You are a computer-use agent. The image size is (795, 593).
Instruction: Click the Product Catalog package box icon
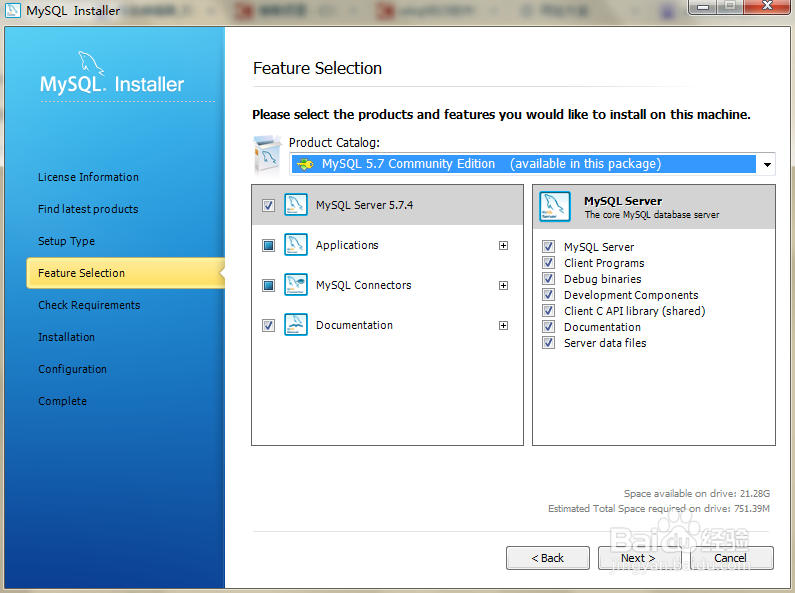click(267, 155)
